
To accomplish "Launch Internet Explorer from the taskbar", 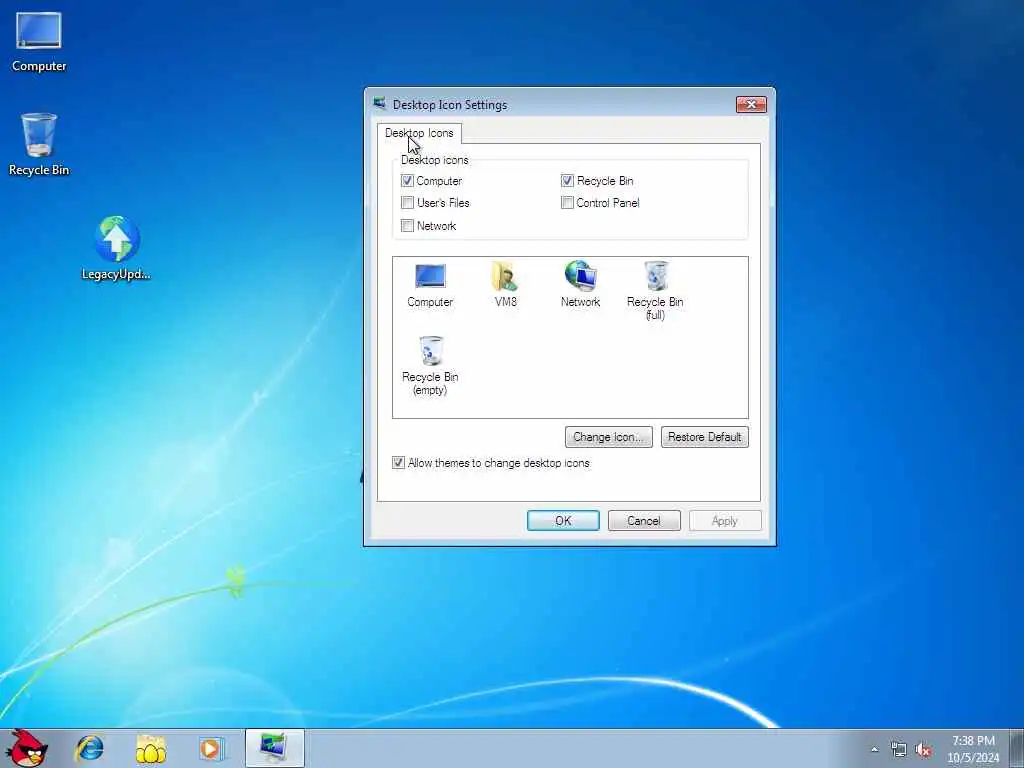I will pyautogui.click(x=89, y=748).
